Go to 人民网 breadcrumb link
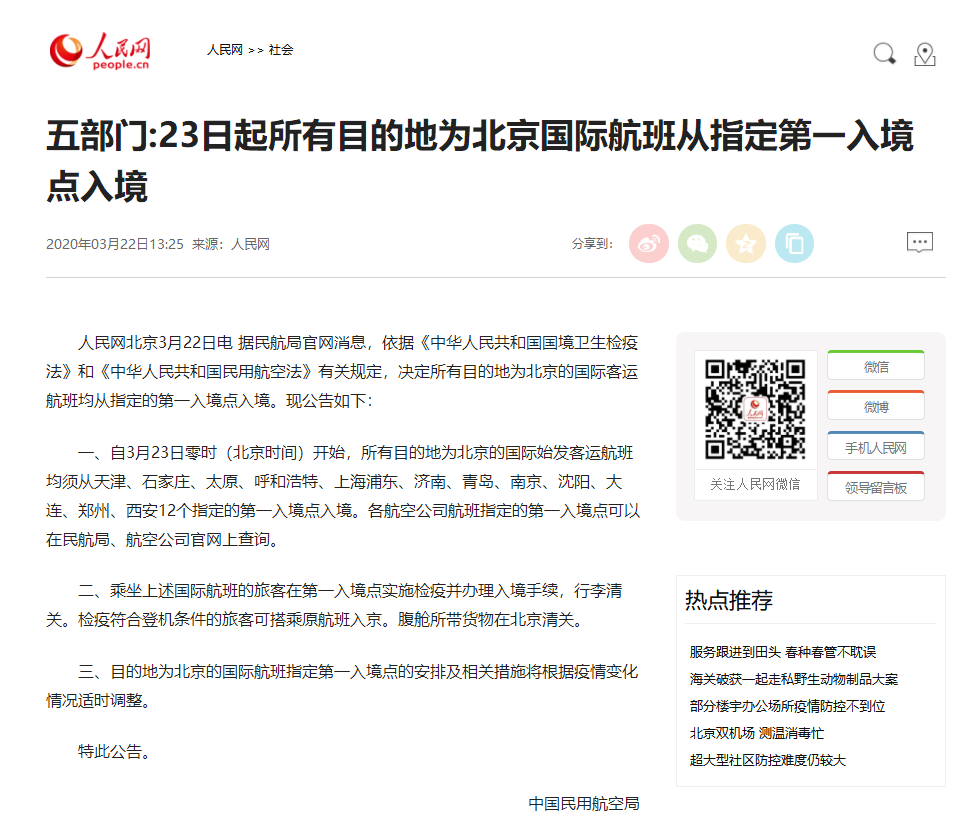Screen dimensions: 957x827 coord(225,50)
